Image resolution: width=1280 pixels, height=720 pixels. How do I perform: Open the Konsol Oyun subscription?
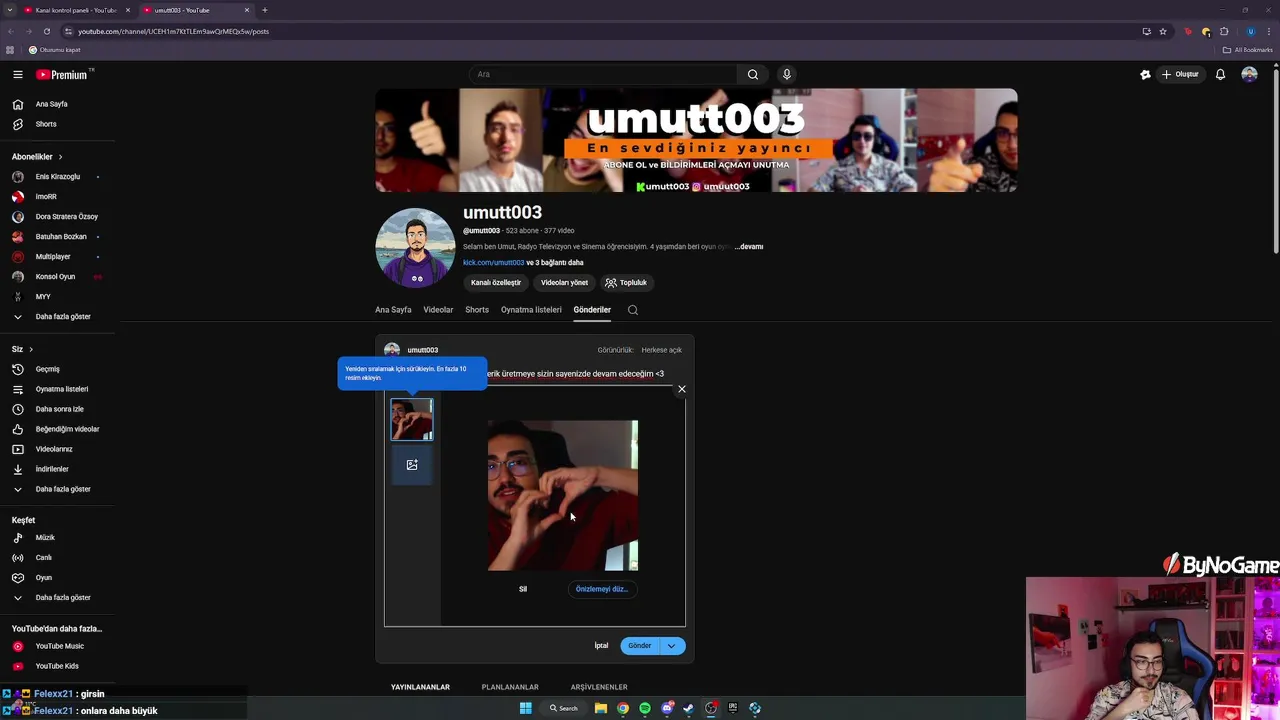point(55,277)
